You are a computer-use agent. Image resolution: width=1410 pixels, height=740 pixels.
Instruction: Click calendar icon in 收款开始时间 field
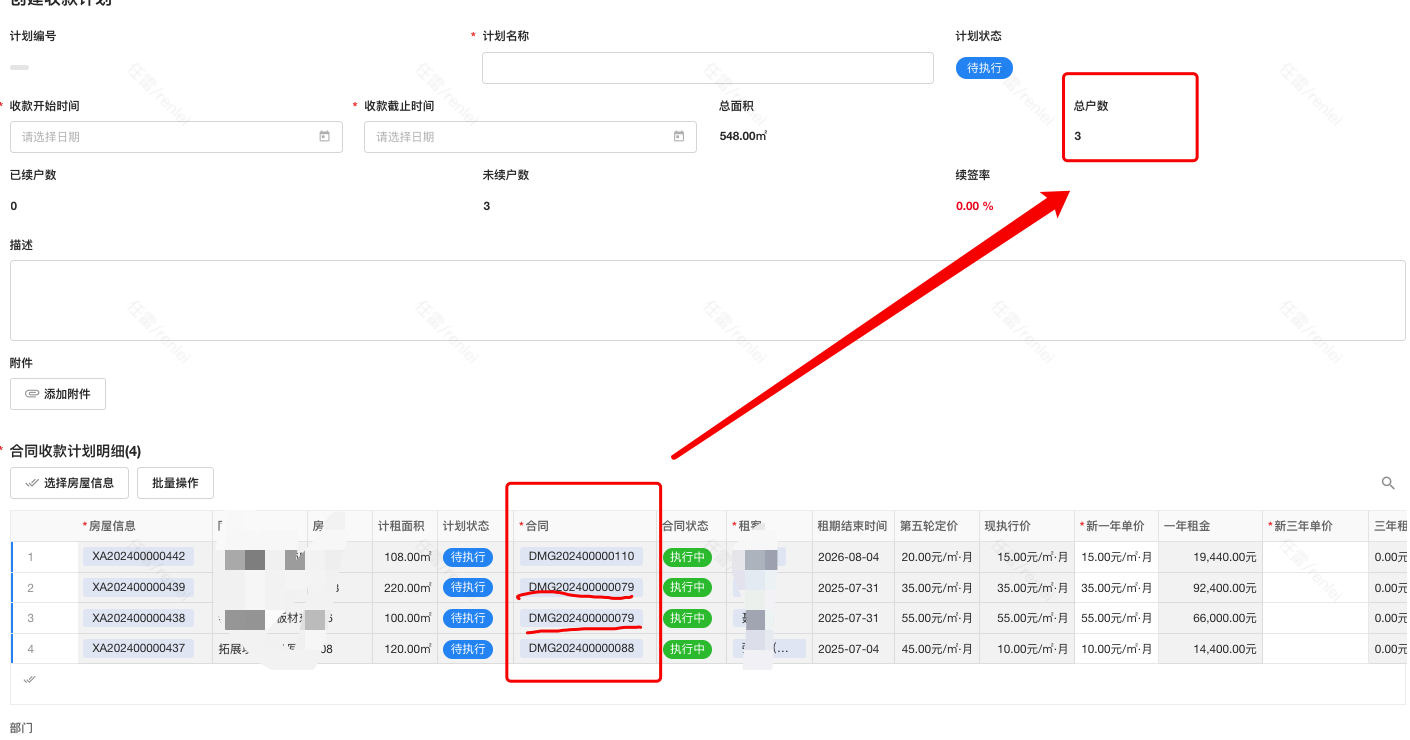[324, 137]
